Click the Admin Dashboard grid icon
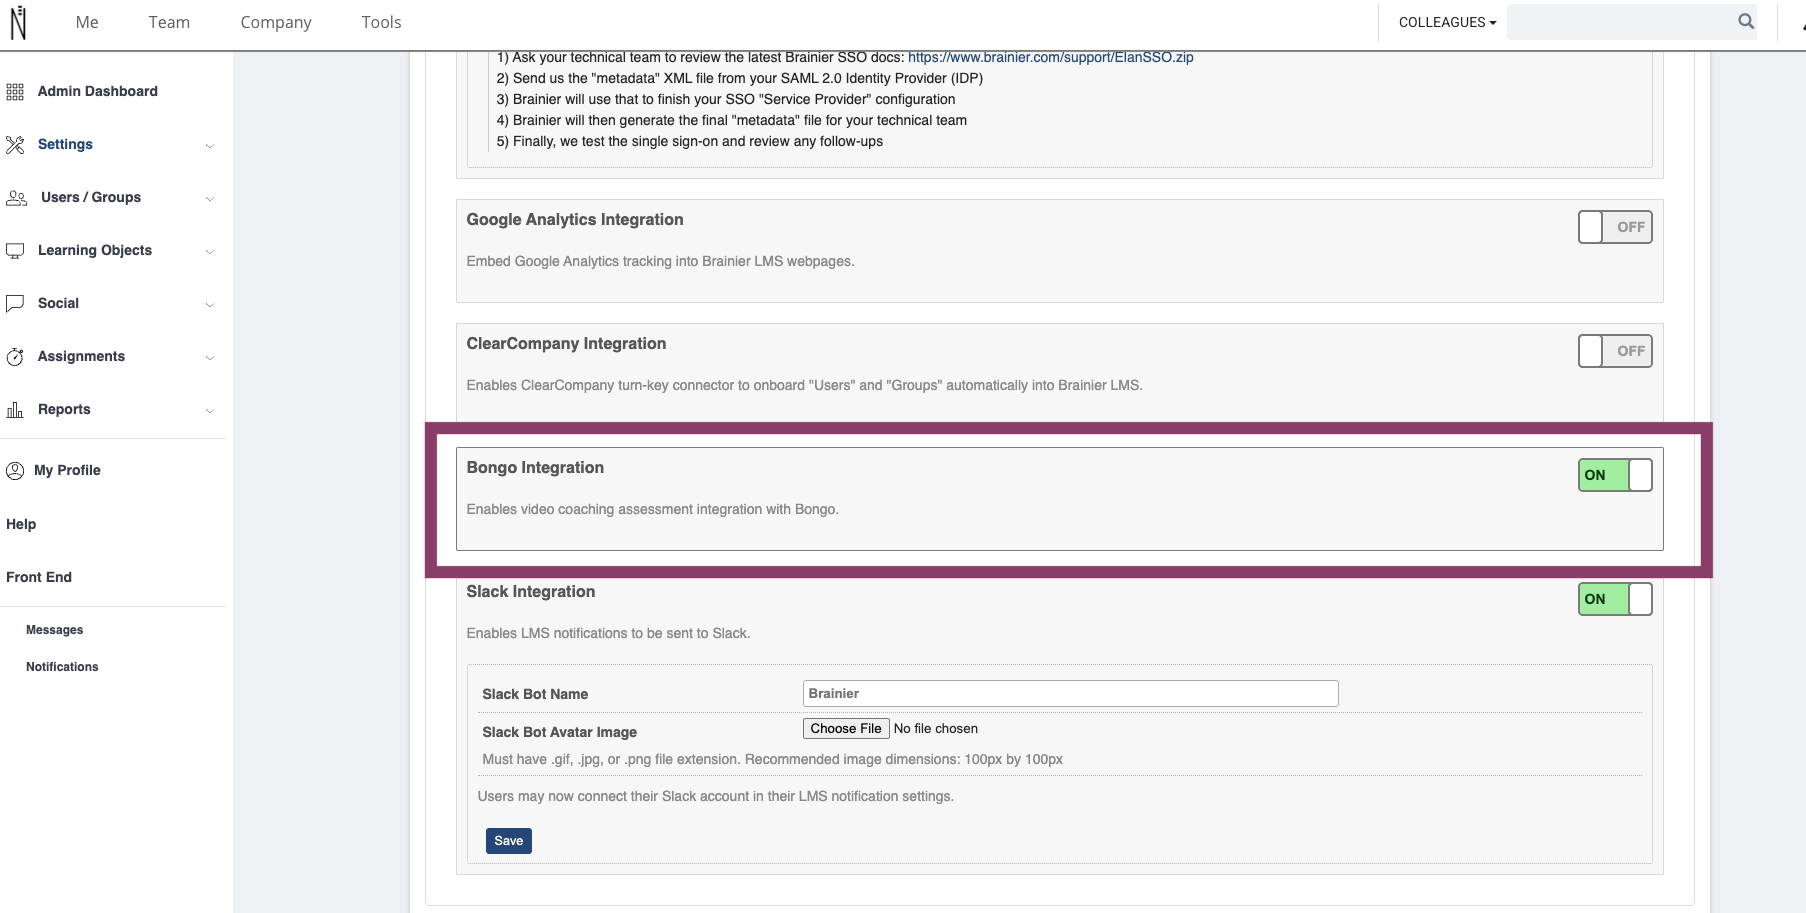The height and width of the screenshot is (913, 1806). point(15,92)
